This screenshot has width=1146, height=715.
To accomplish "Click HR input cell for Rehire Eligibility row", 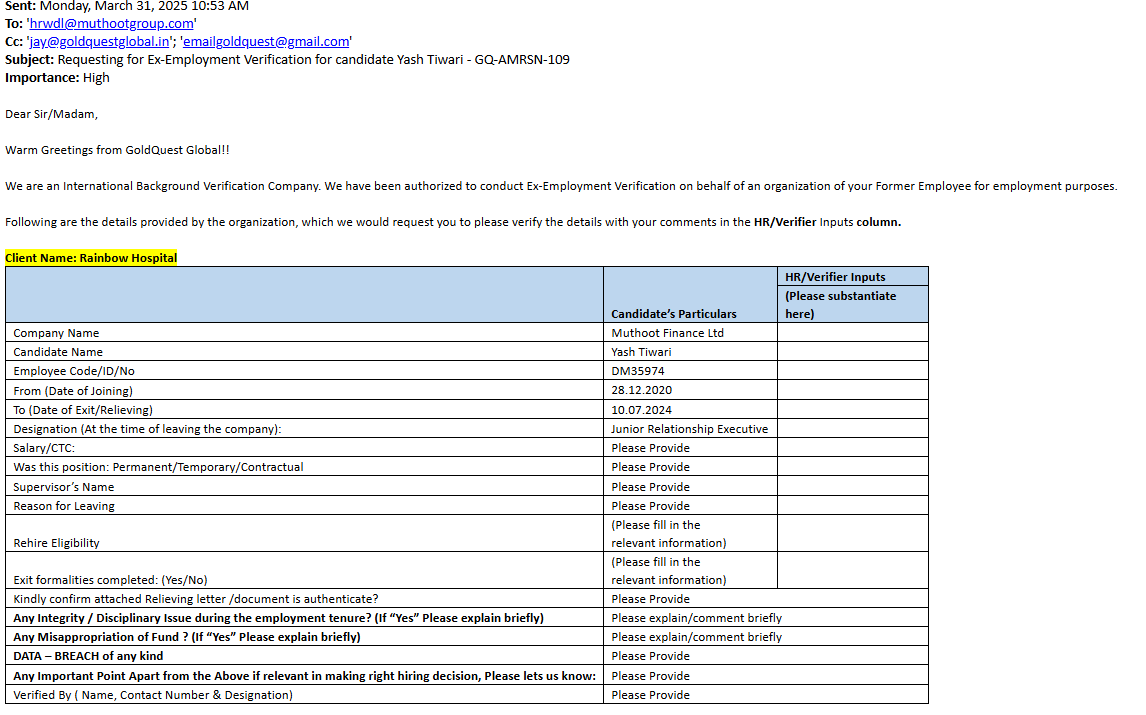I will 853,533.
